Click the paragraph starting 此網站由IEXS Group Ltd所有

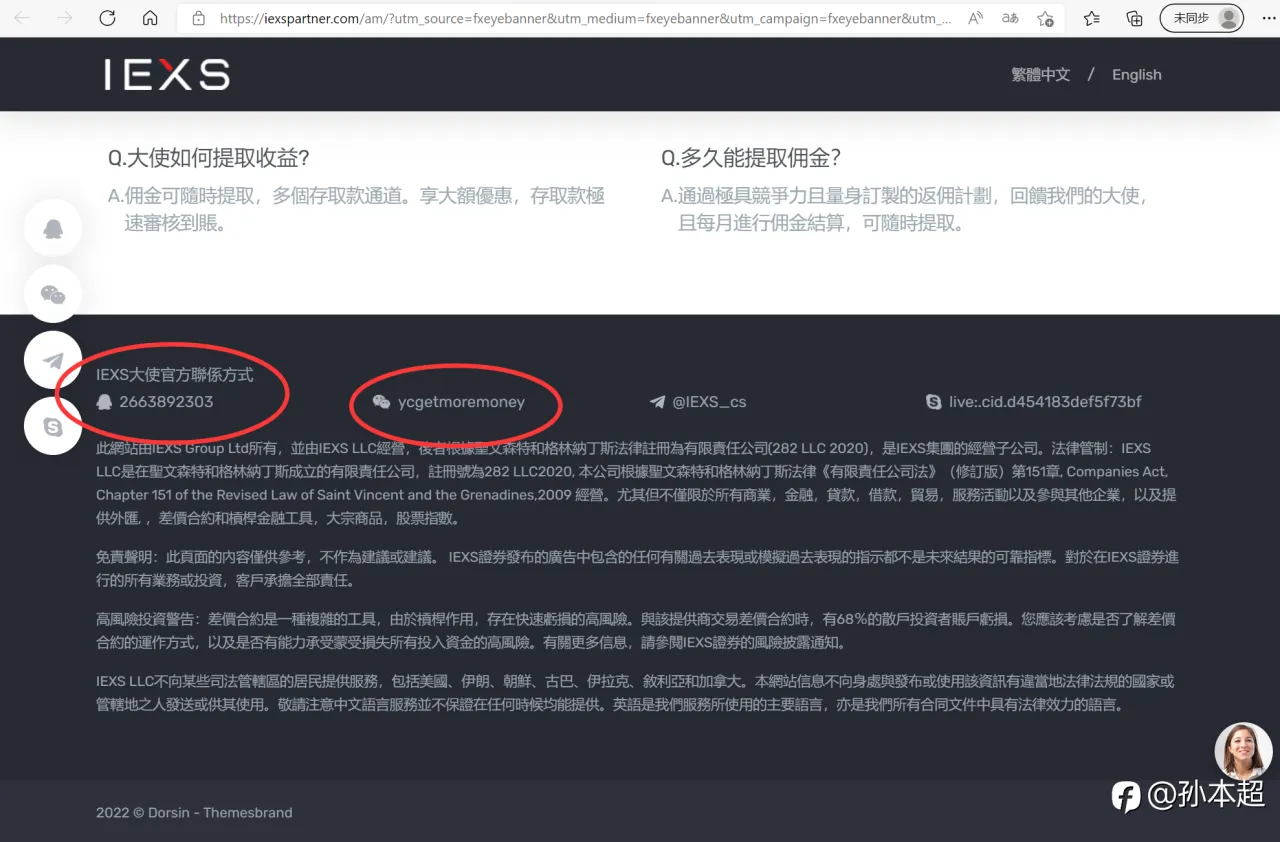pos(636,483)
